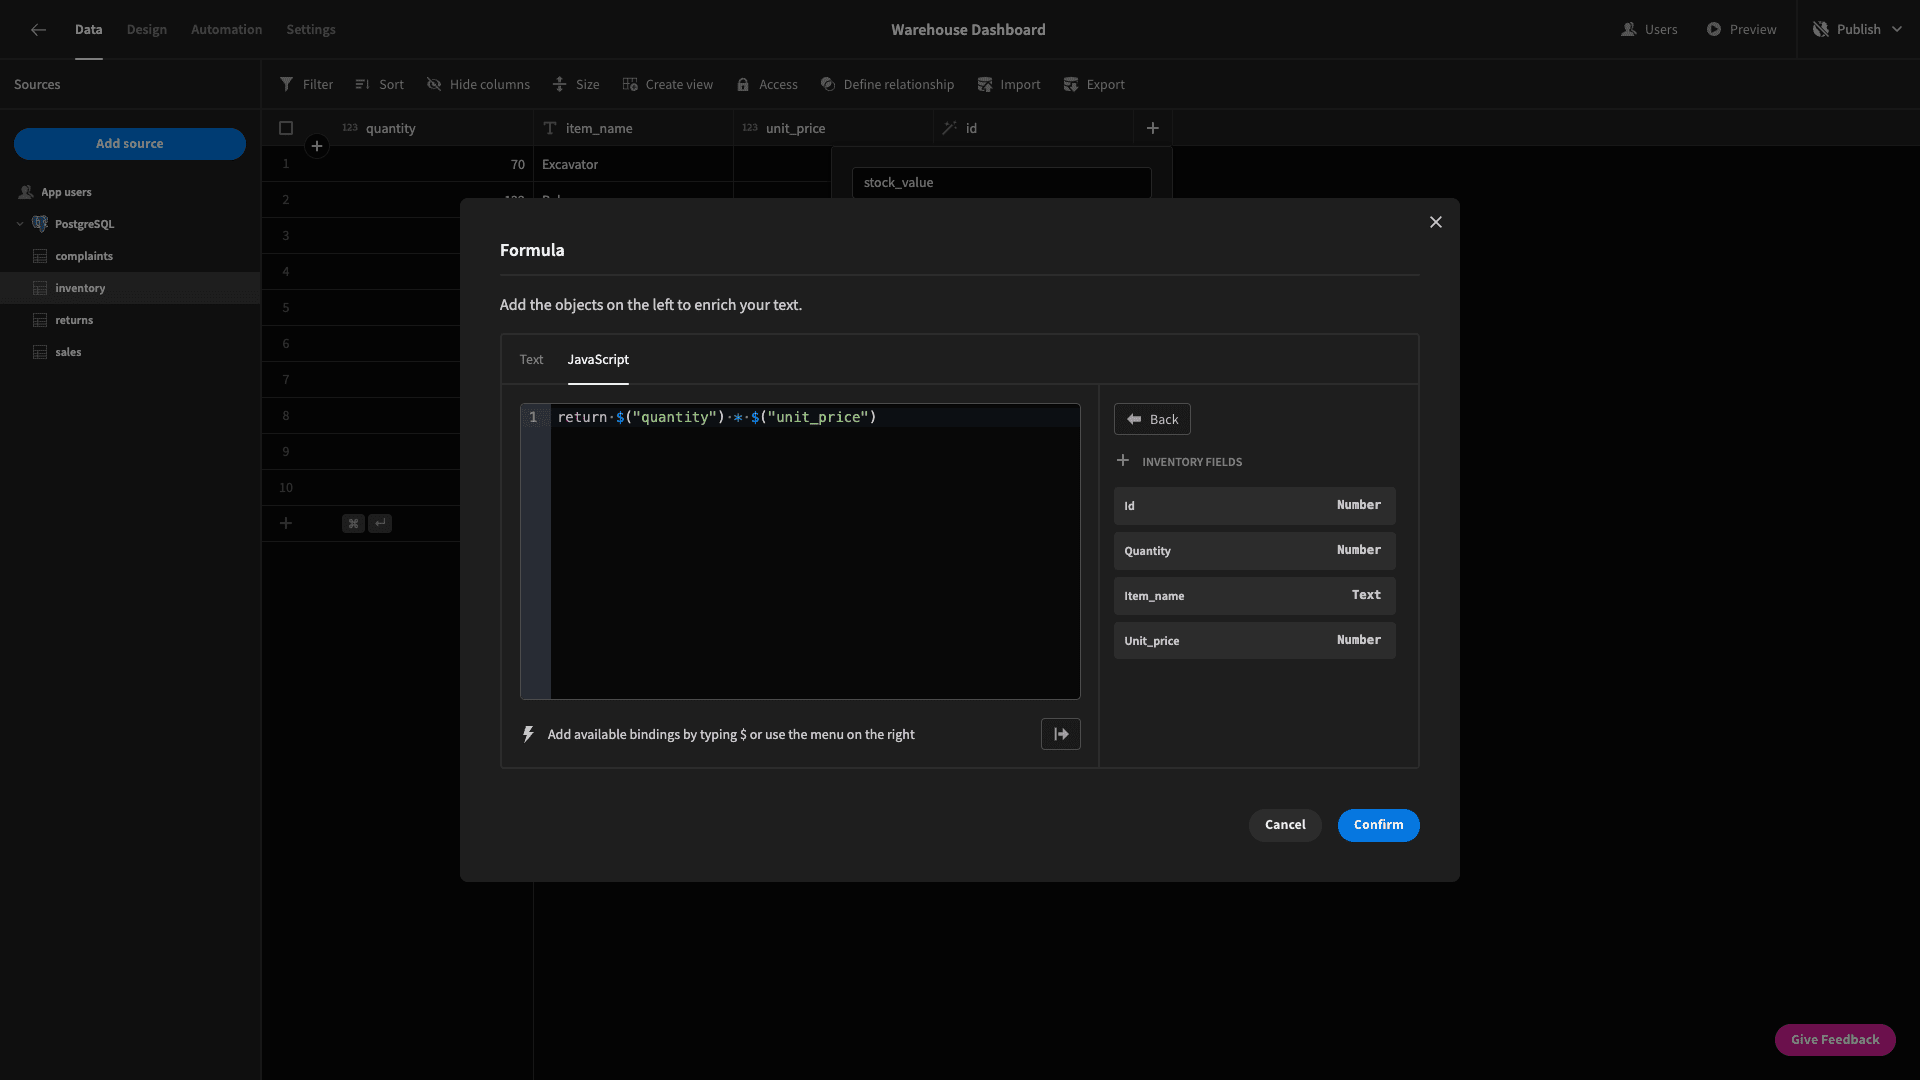Click the Import toolbar button
The height and width of the screenshot is (1080, 1920).
[x=1008, y=85]
